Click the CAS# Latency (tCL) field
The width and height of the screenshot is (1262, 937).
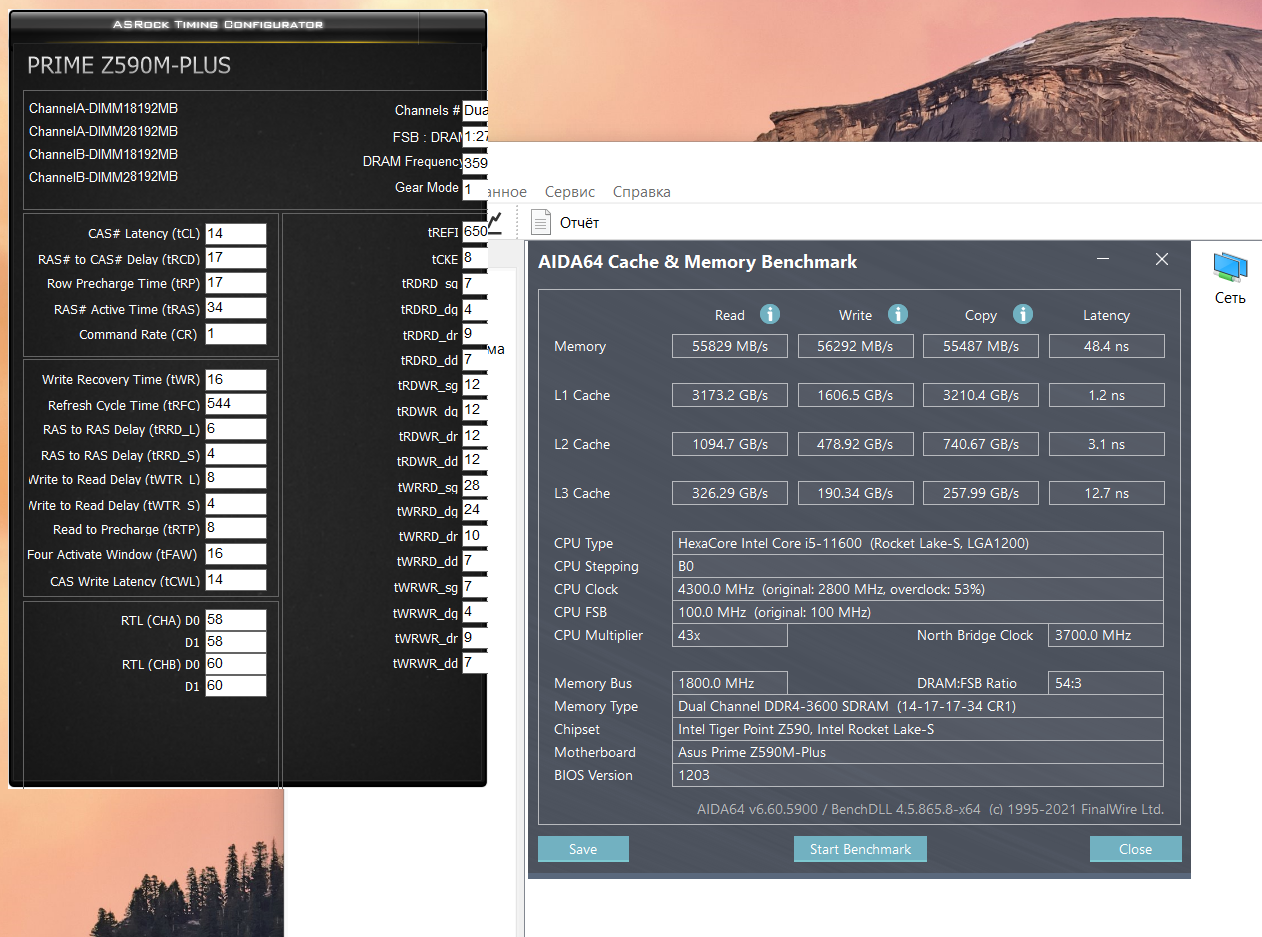(236, 233)
